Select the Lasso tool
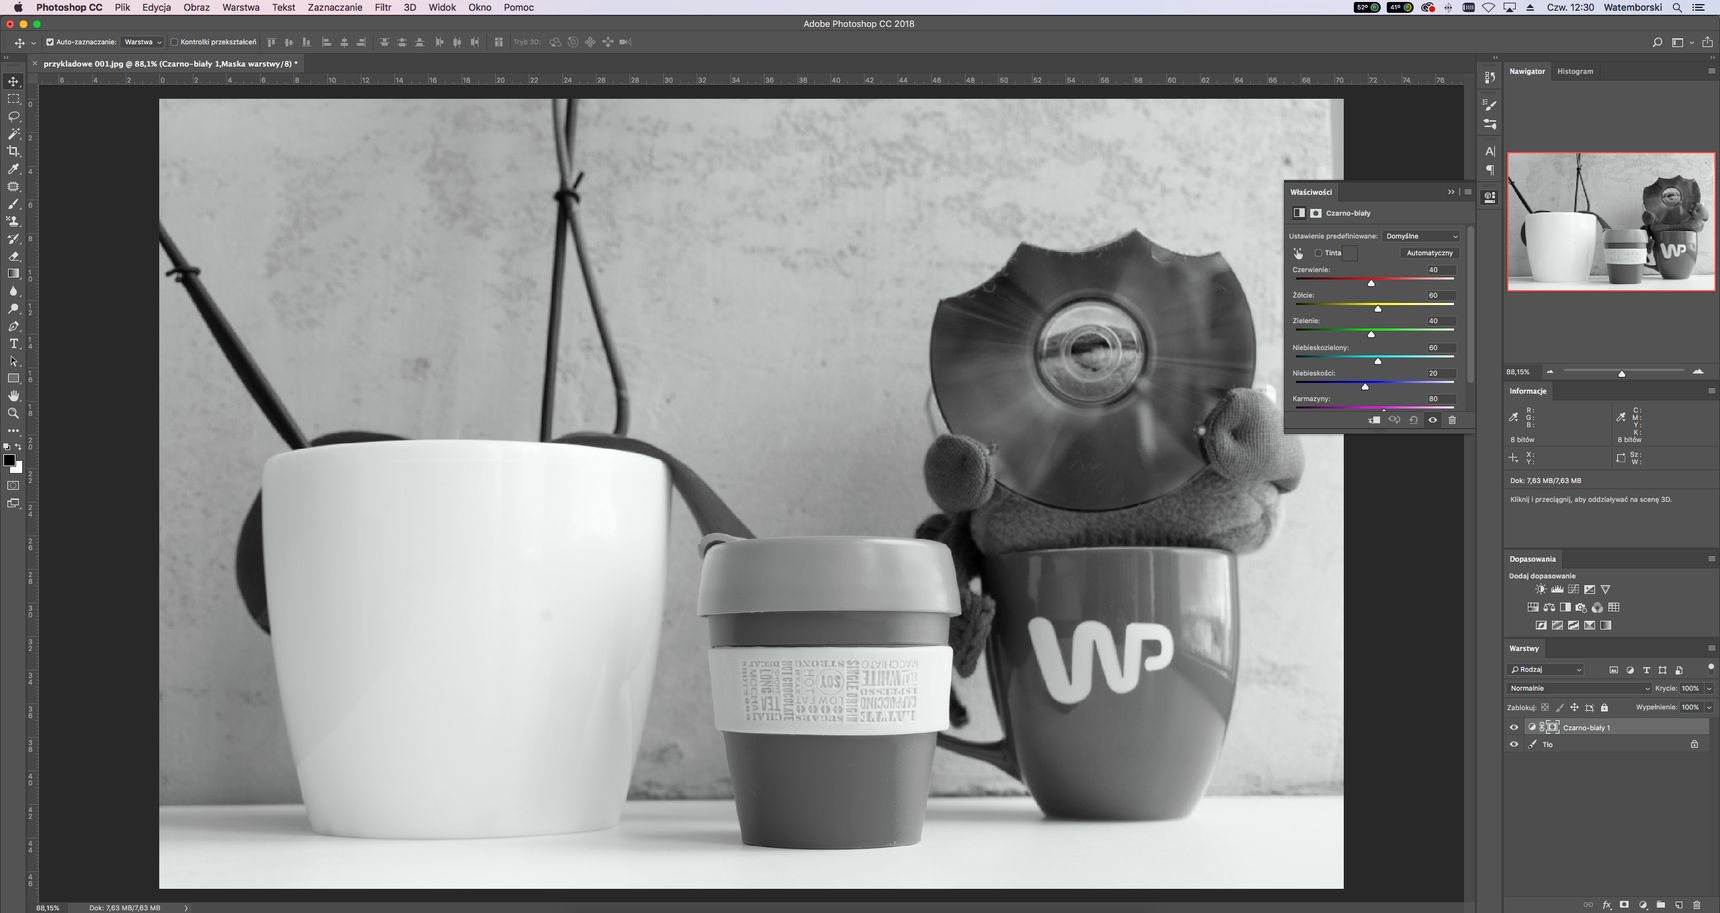This screenshot has height=913, width=1720. pos(13,116)
